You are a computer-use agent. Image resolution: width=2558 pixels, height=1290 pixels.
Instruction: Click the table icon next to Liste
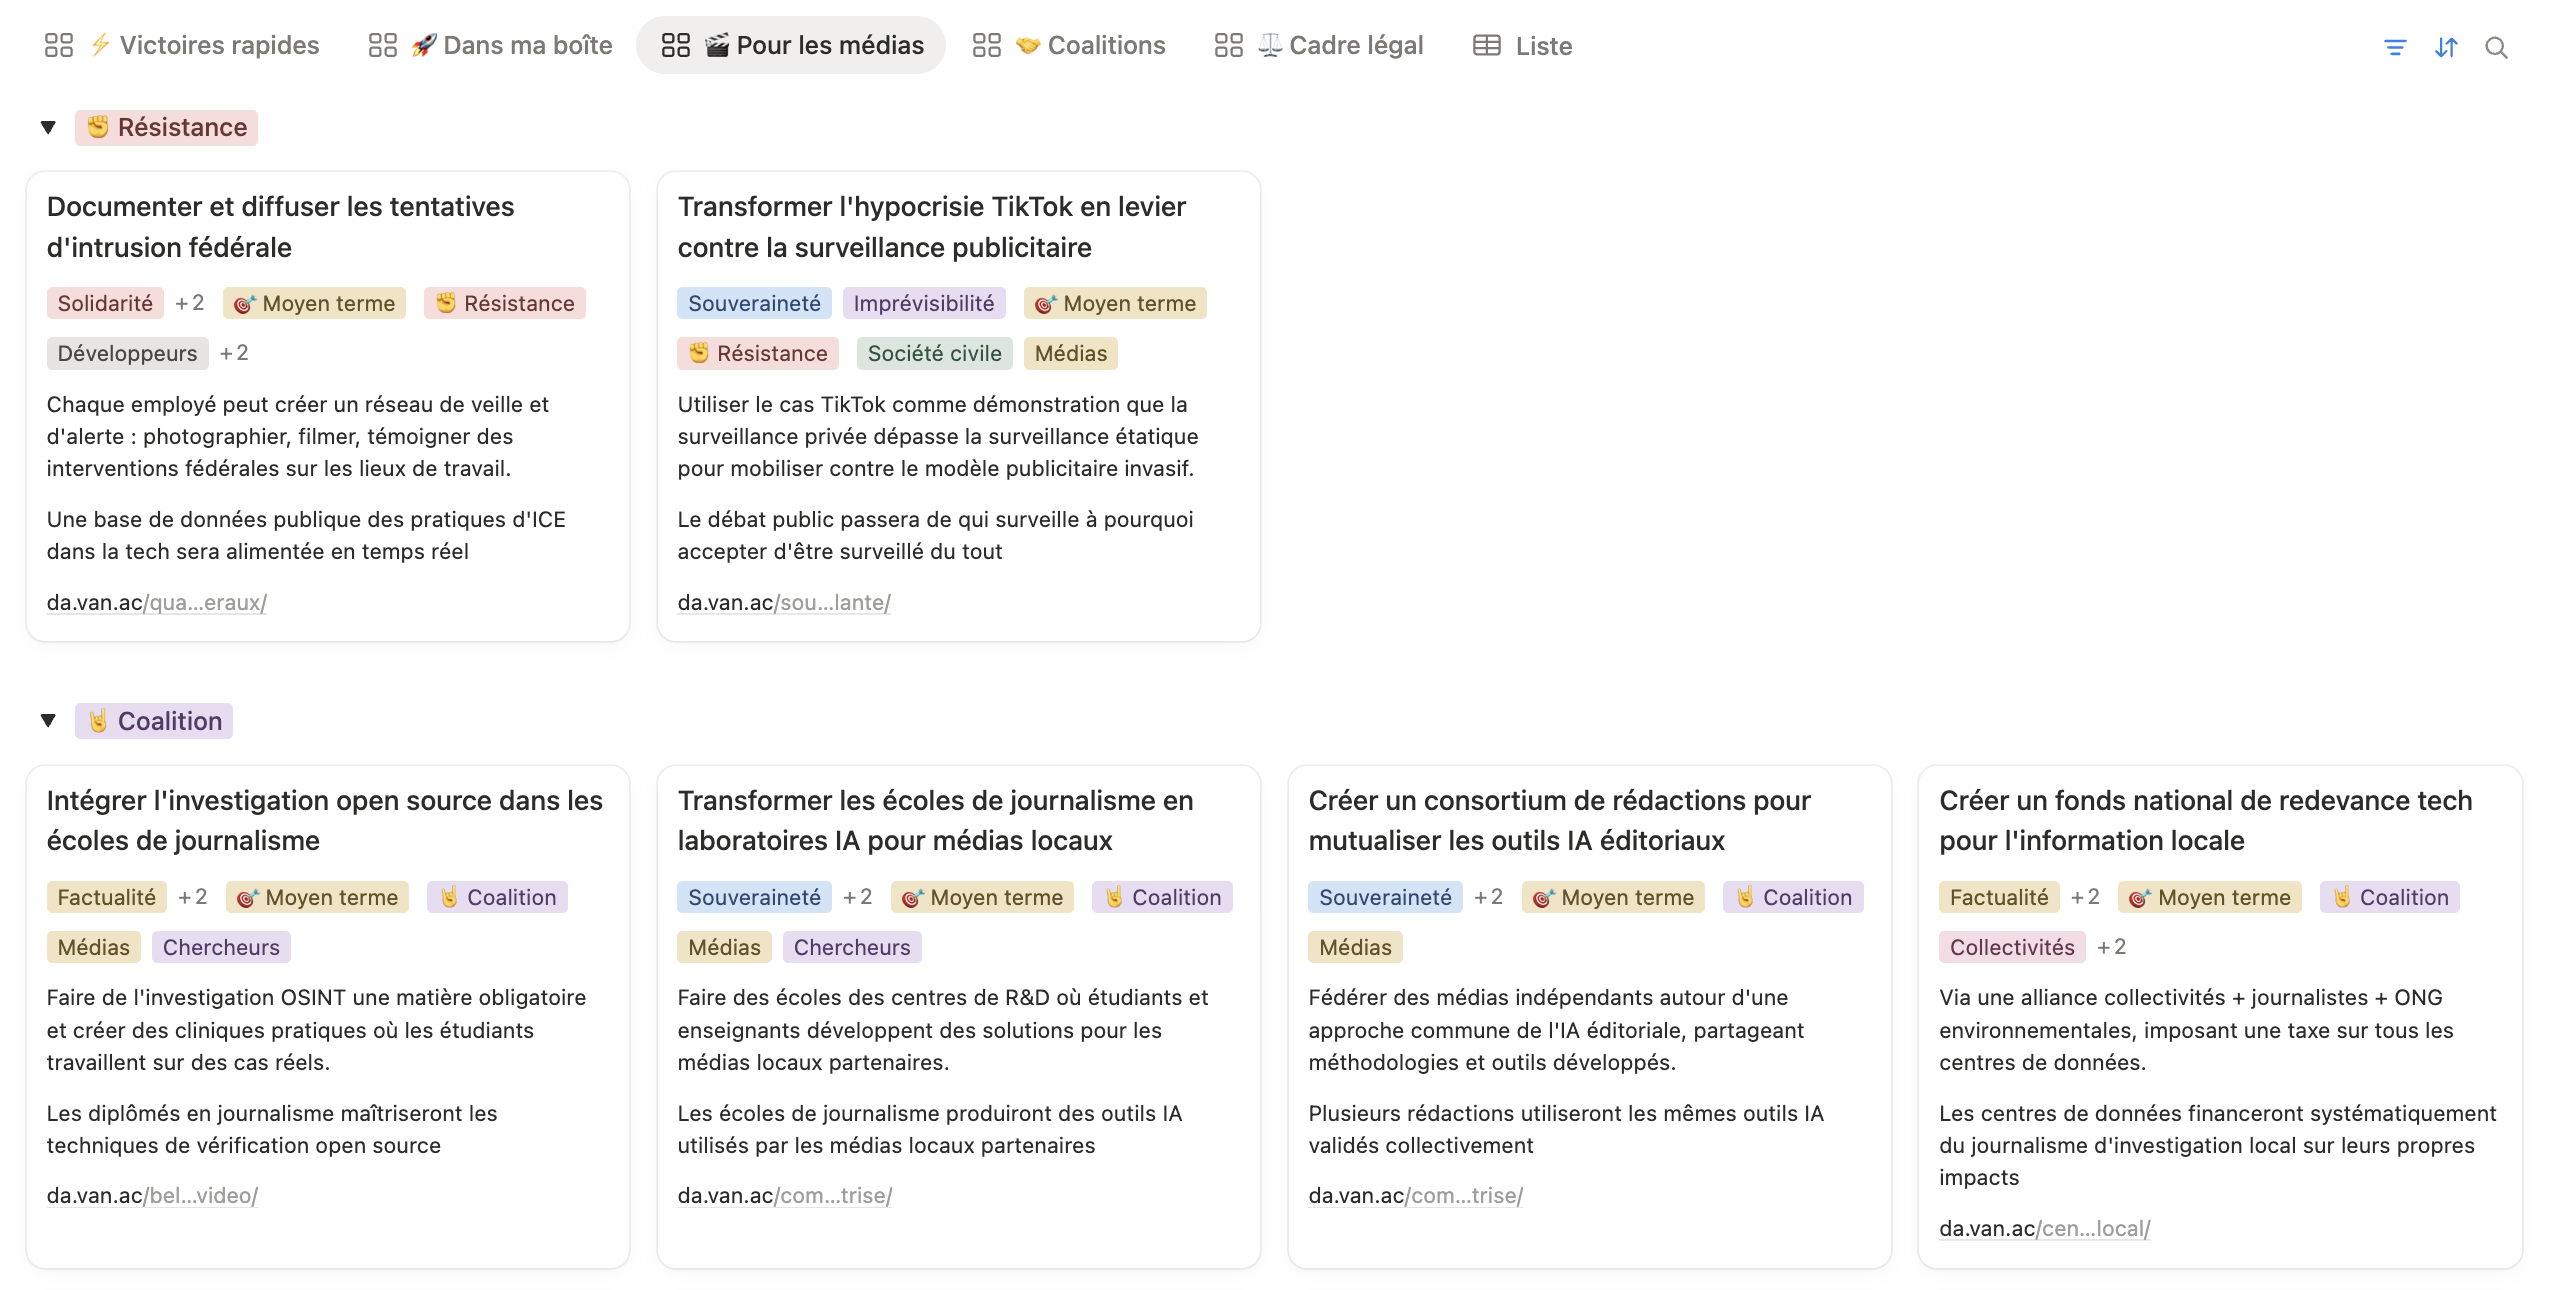(1486, 45)
